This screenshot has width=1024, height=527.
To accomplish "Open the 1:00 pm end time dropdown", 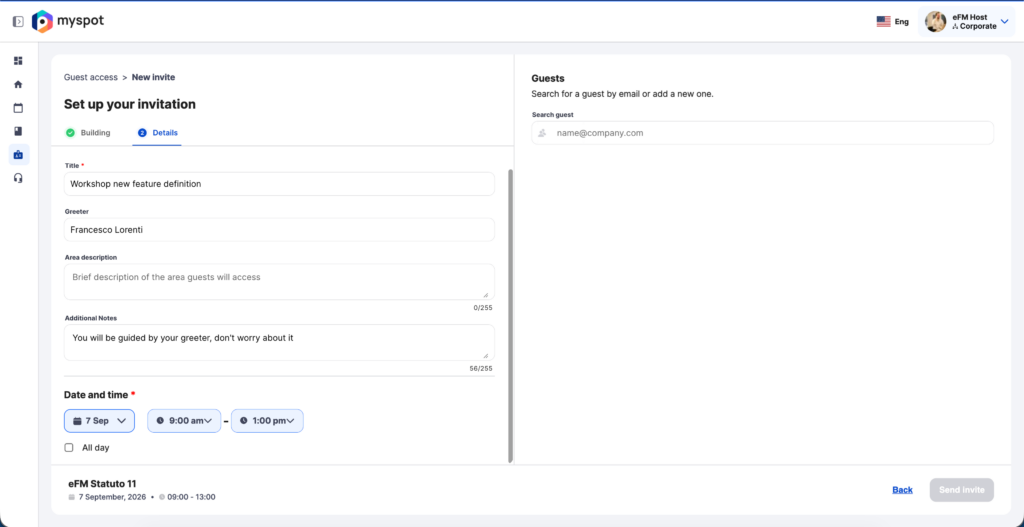I will tap(268, 421).
